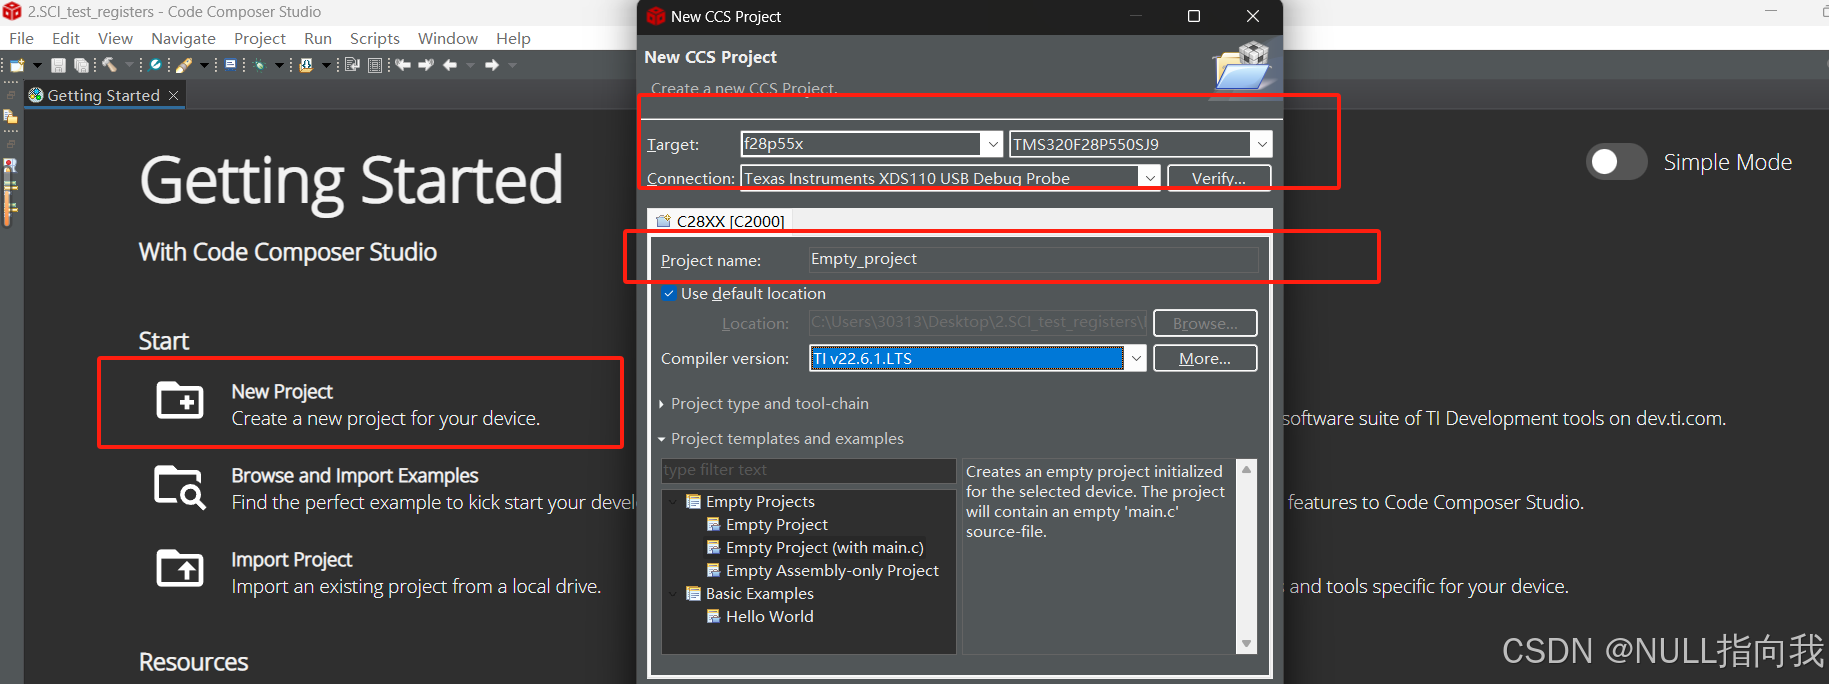Open the dropdown beside the New icon
This screenshot has width=1829, height=684.
pos(37,65)
